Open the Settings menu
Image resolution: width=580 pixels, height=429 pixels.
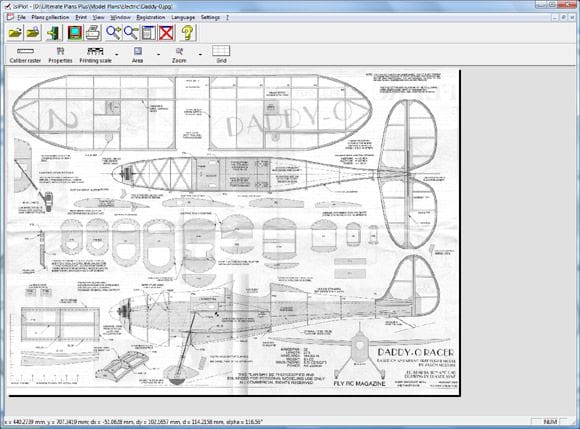click(210, 17)
